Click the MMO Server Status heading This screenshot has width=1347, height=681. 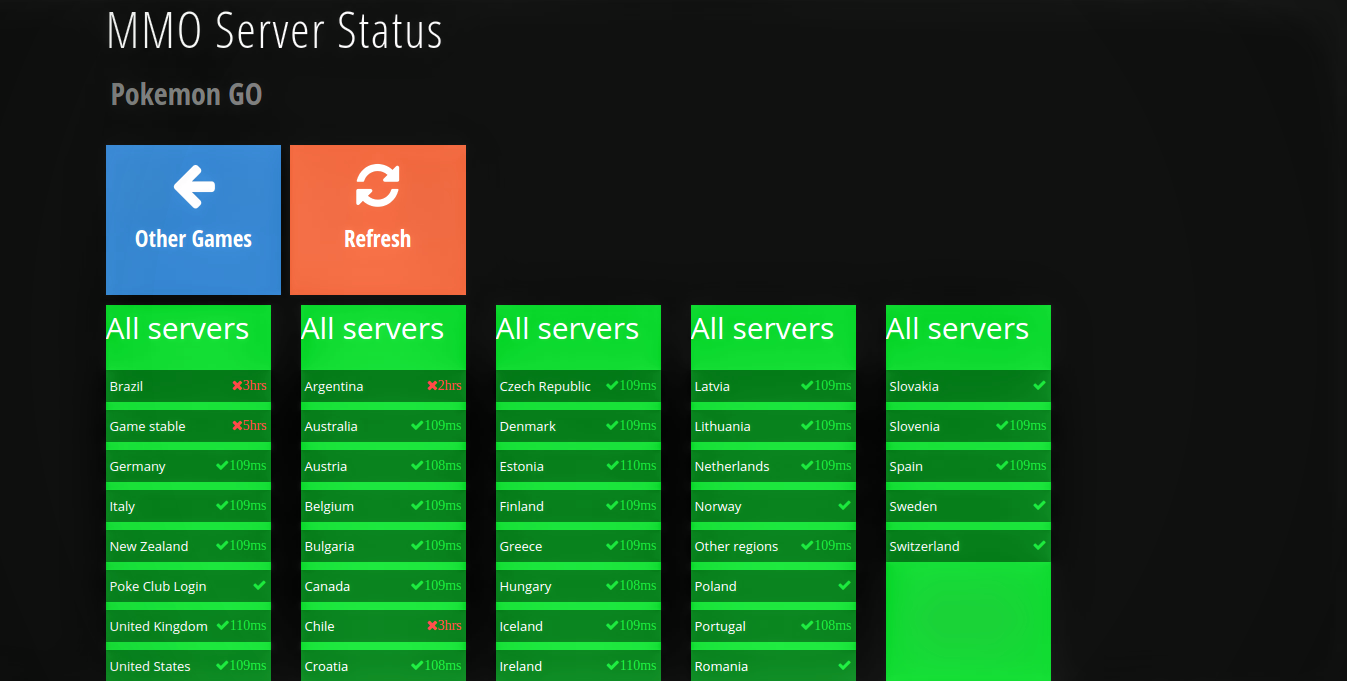274,31
